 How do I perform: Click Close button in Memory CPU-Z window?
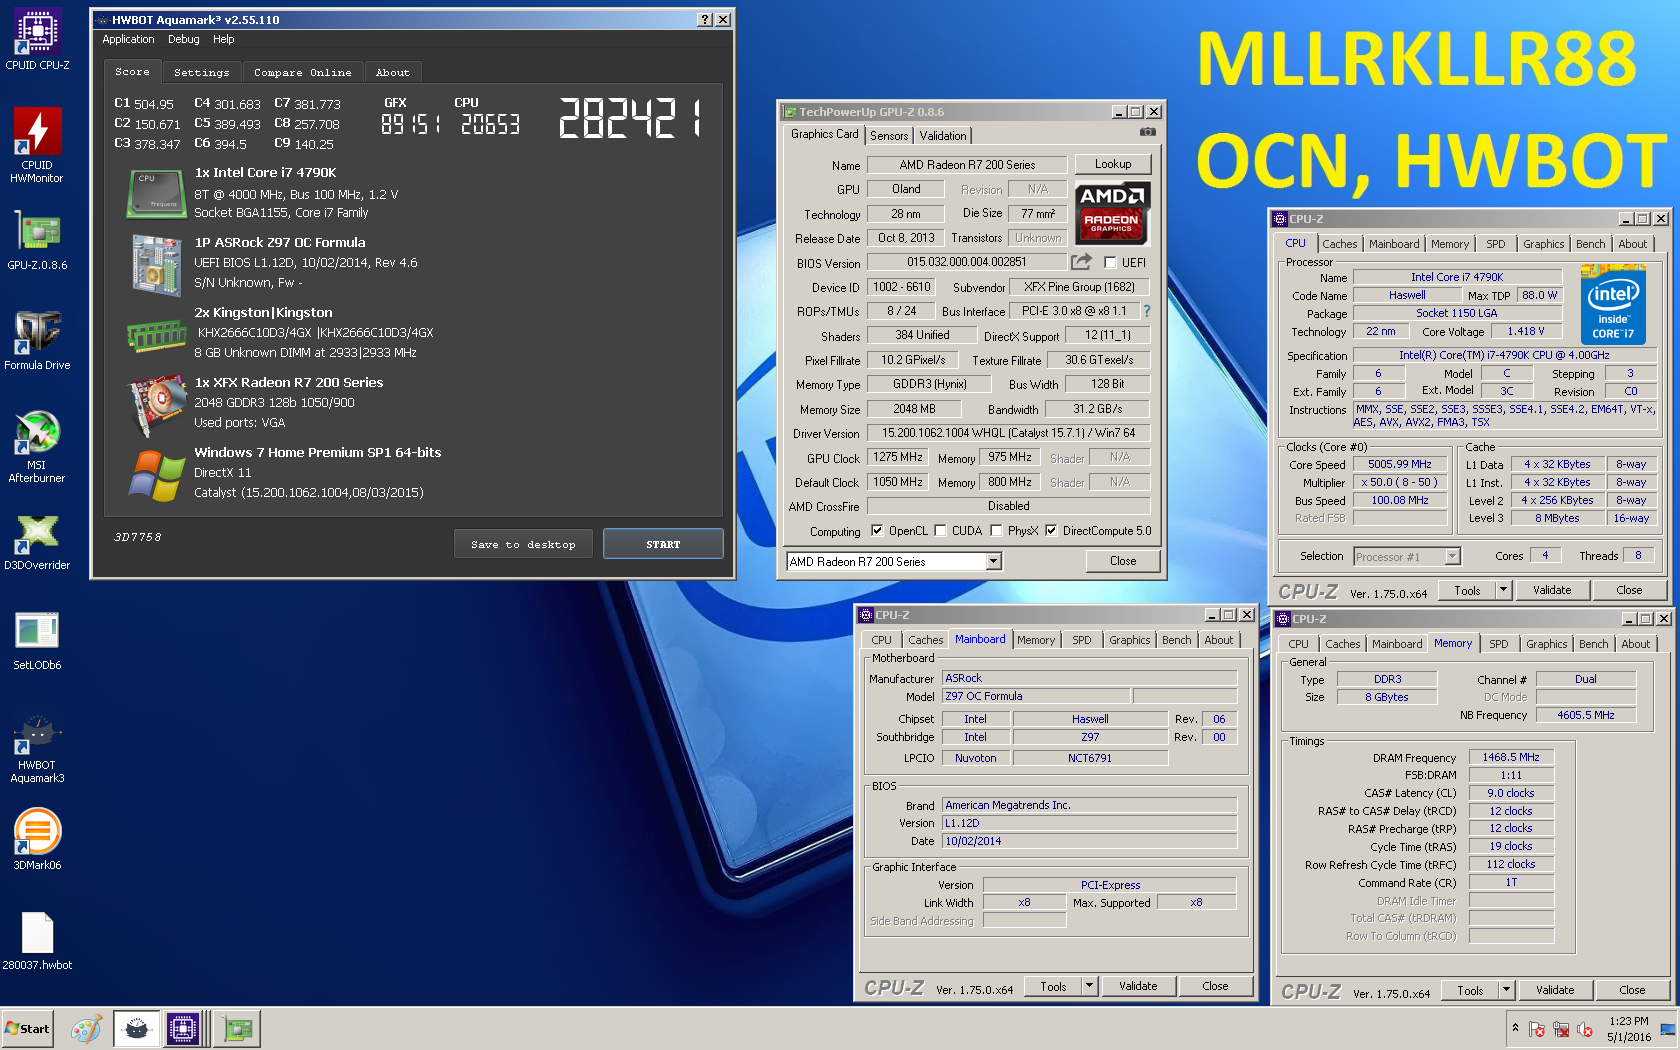pos(1632,990)
